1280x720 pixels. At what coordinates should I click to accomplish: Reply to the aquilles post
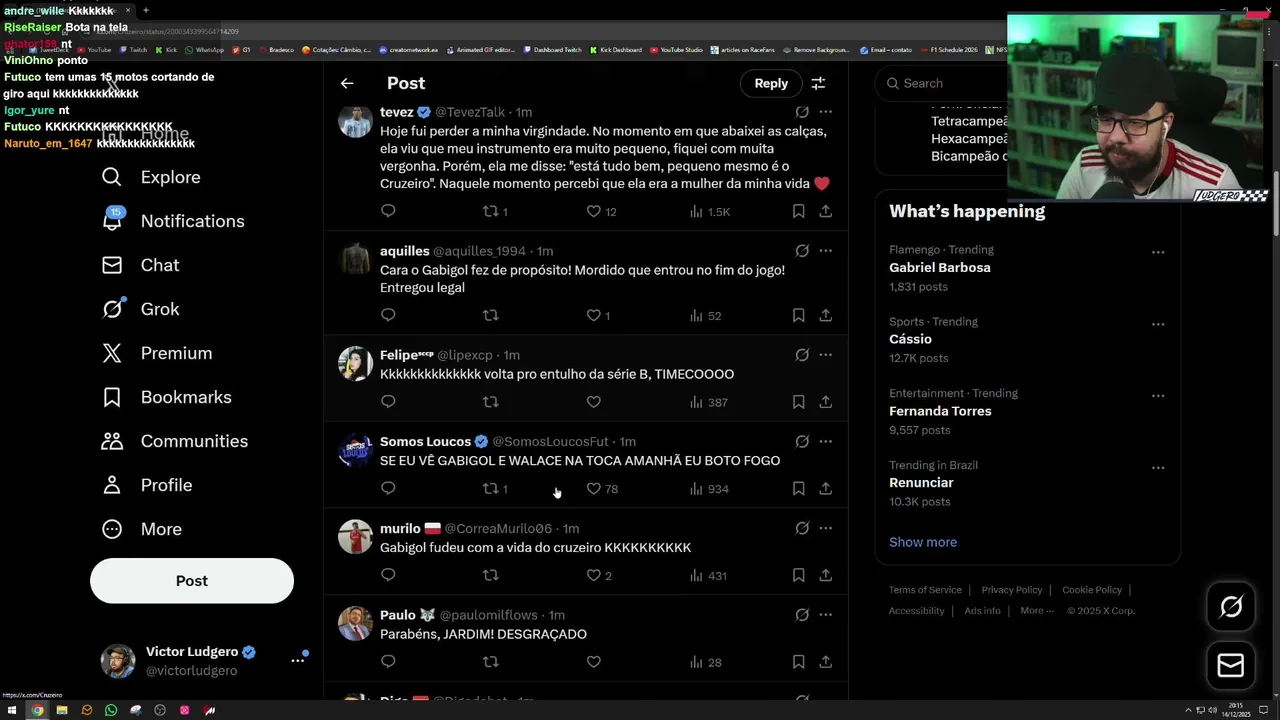click(x=388, y=315)
